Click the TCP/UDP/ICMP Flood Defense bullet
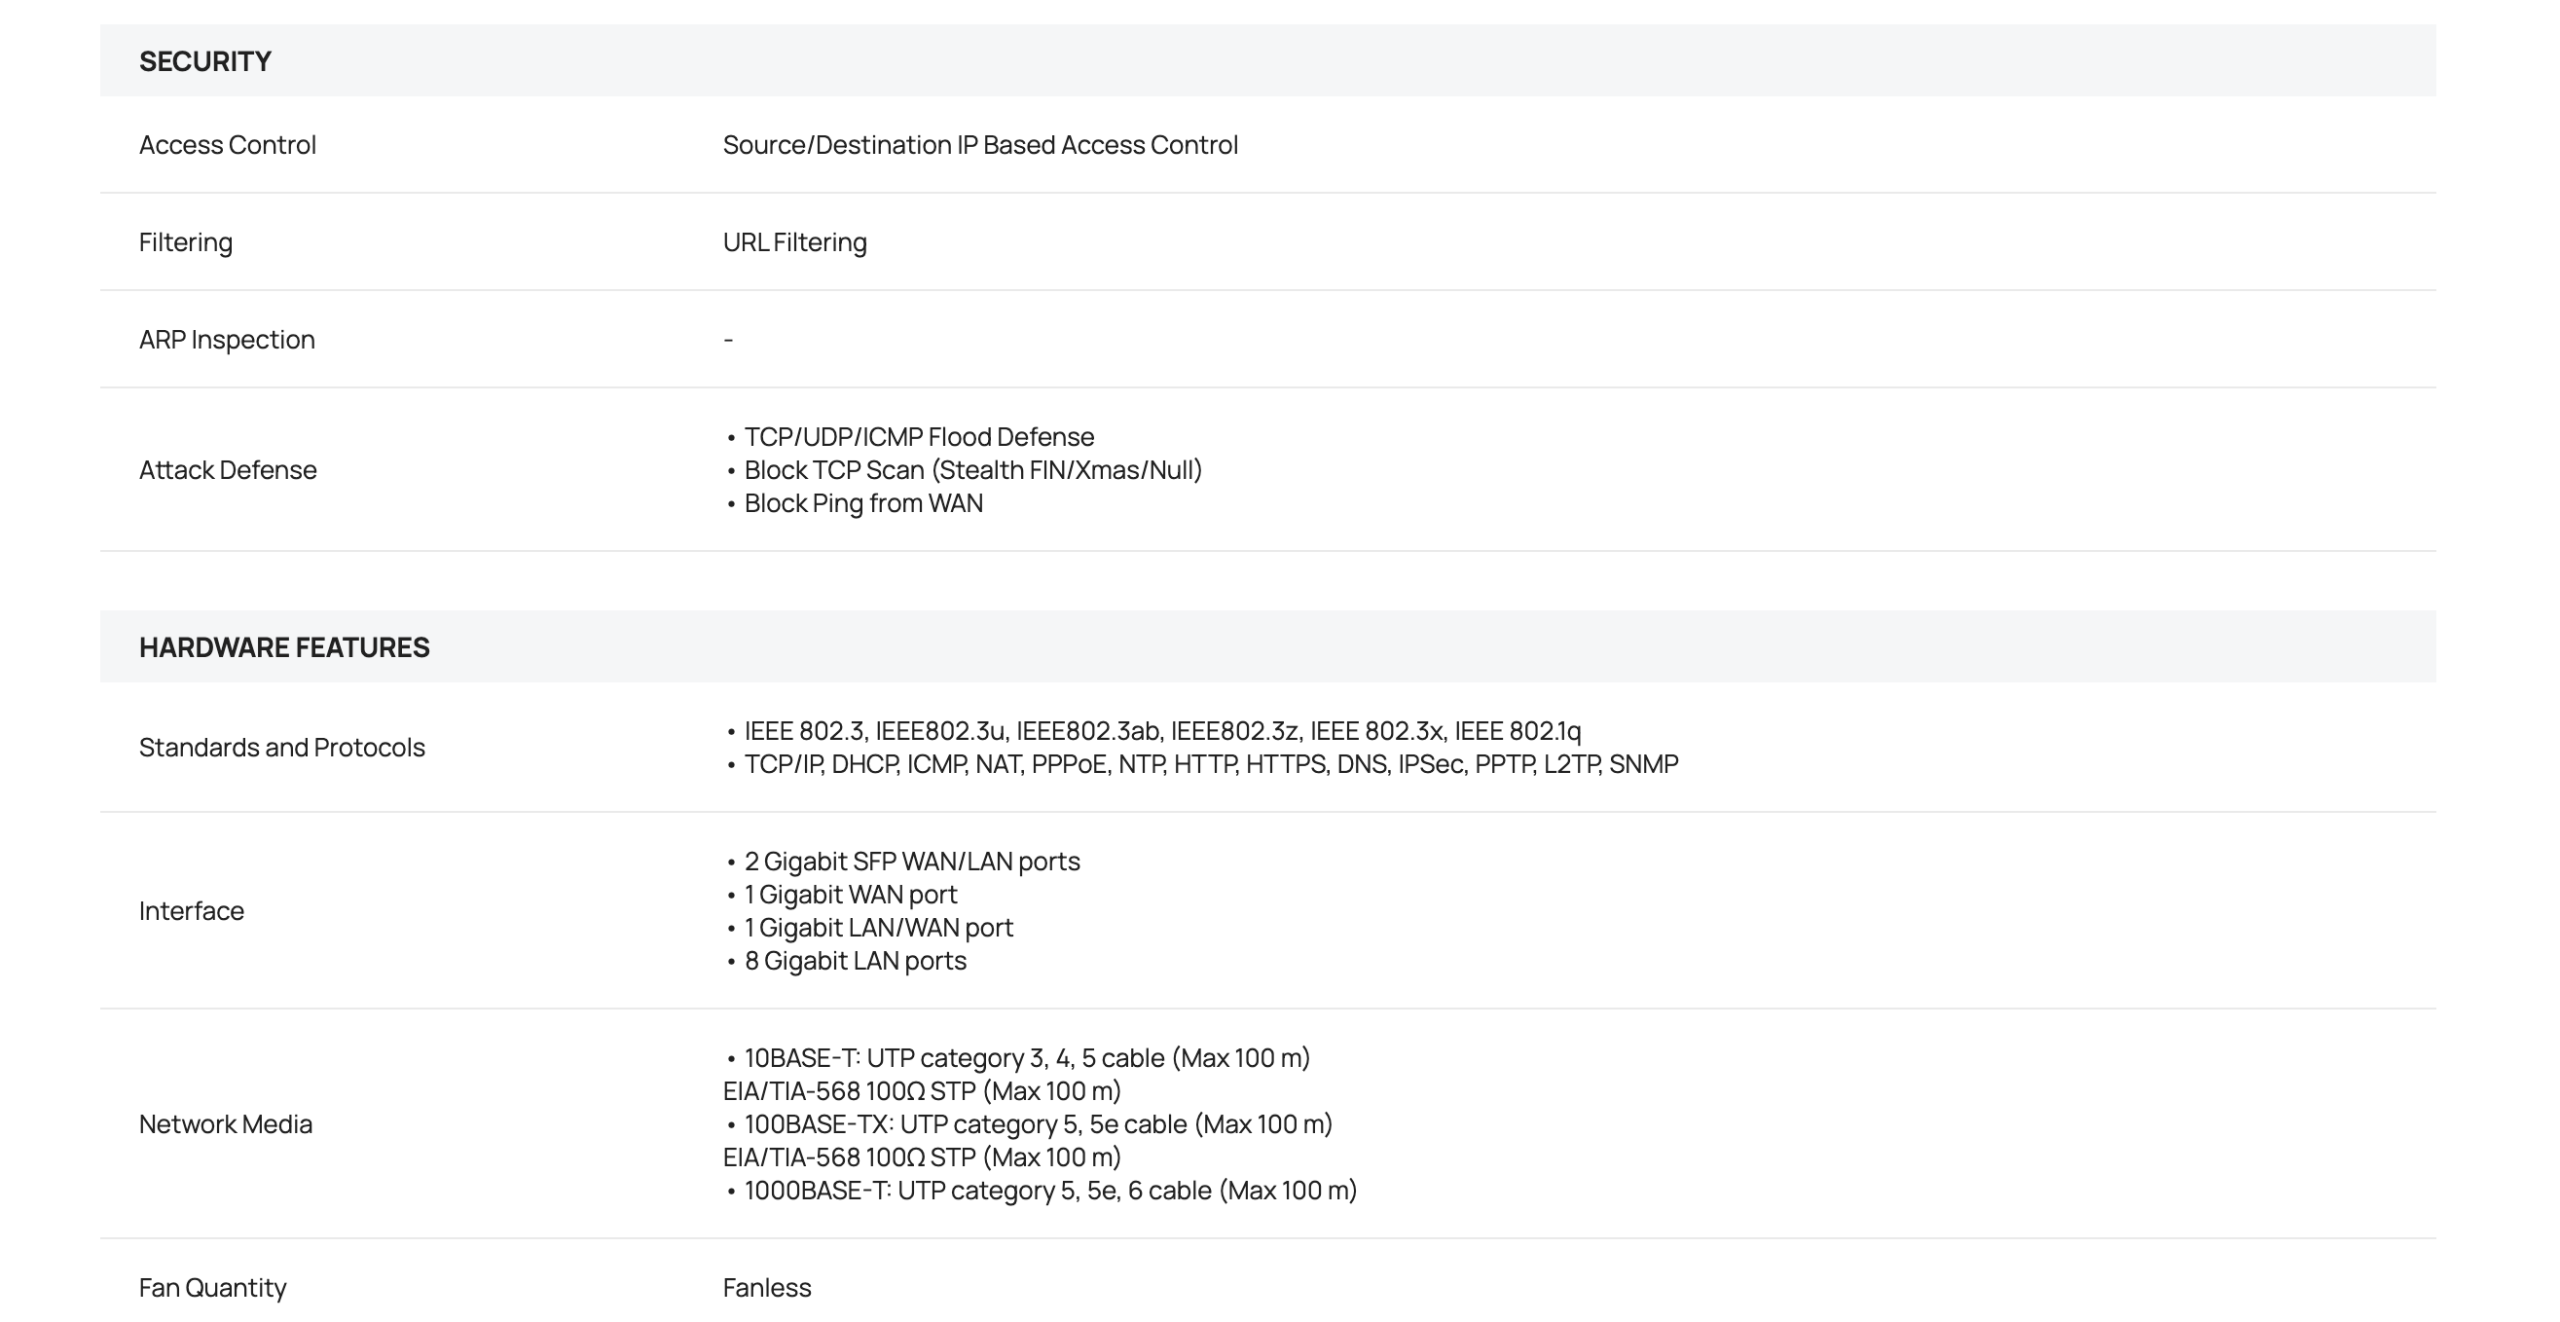Screen dimensions: 2560x1322 coord(918,437)
